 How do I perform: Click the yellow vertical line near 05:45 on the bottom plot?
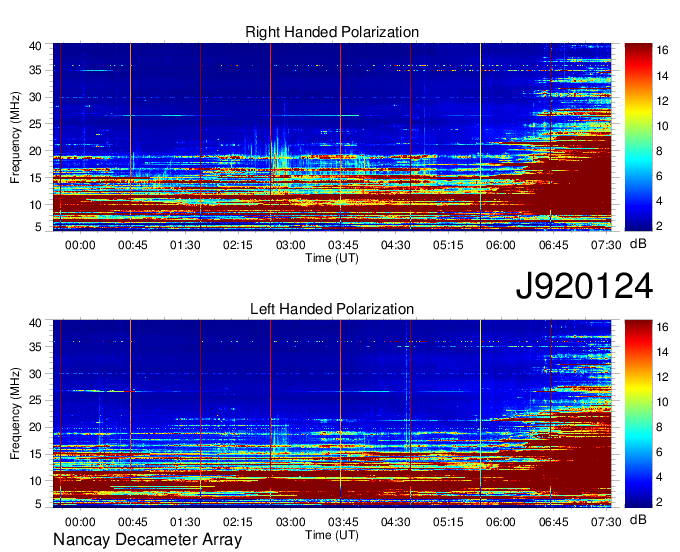coord(481,413)
